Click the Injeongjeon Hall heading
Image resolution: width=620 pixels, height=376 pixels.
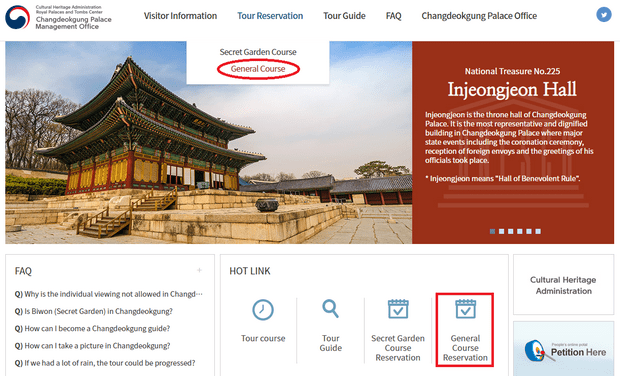512,89
